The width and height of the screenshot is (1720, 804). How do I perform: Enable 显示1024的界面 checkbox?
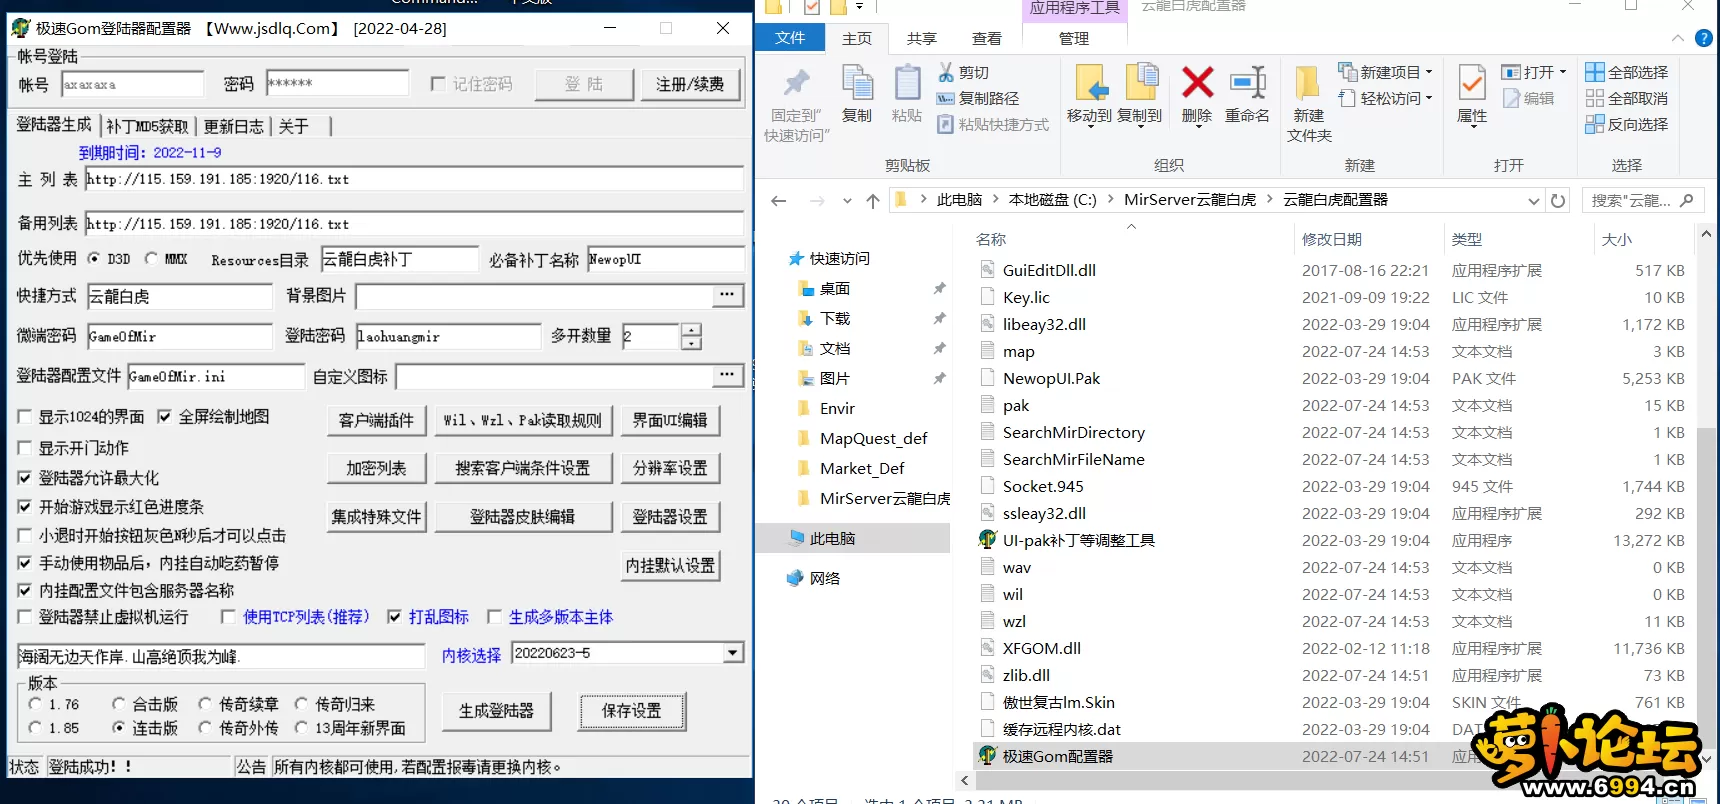25,417
